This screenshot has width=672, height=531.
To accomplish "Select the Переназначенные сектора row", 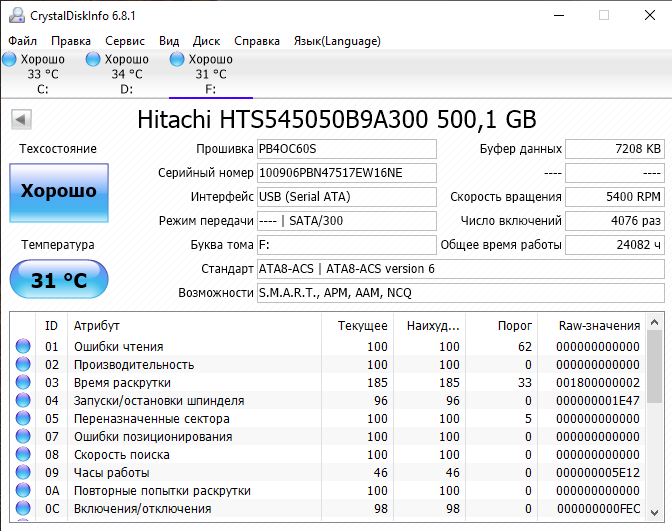I will [328, 418].
